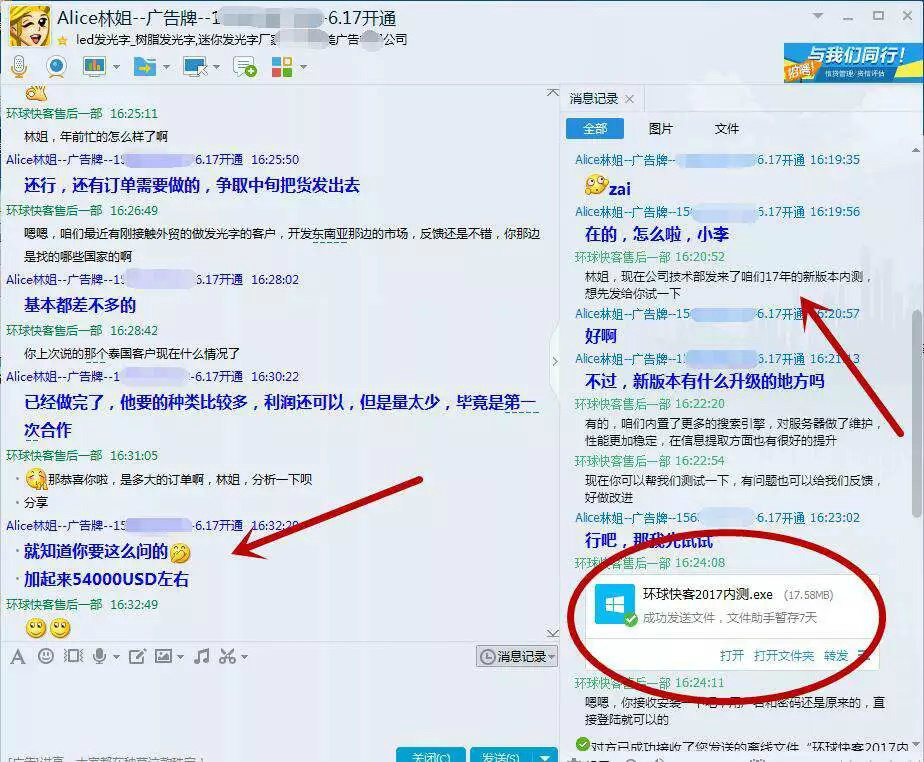This screenshot has height=762, width=924.
Task: Open the 消息记录 dropdown above the input box
Action: 517,656
